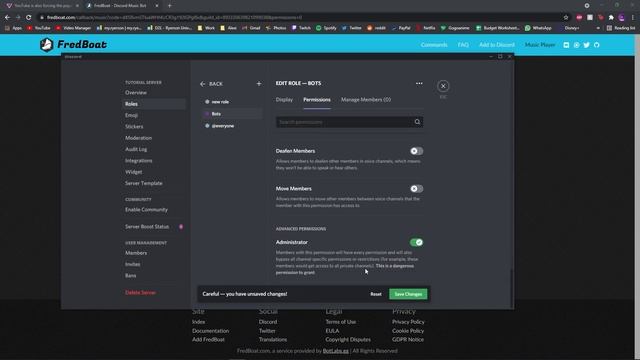
Task: Open Commands in FredBoat navigation
Action: pyautogui.click(x=434, y=45)
